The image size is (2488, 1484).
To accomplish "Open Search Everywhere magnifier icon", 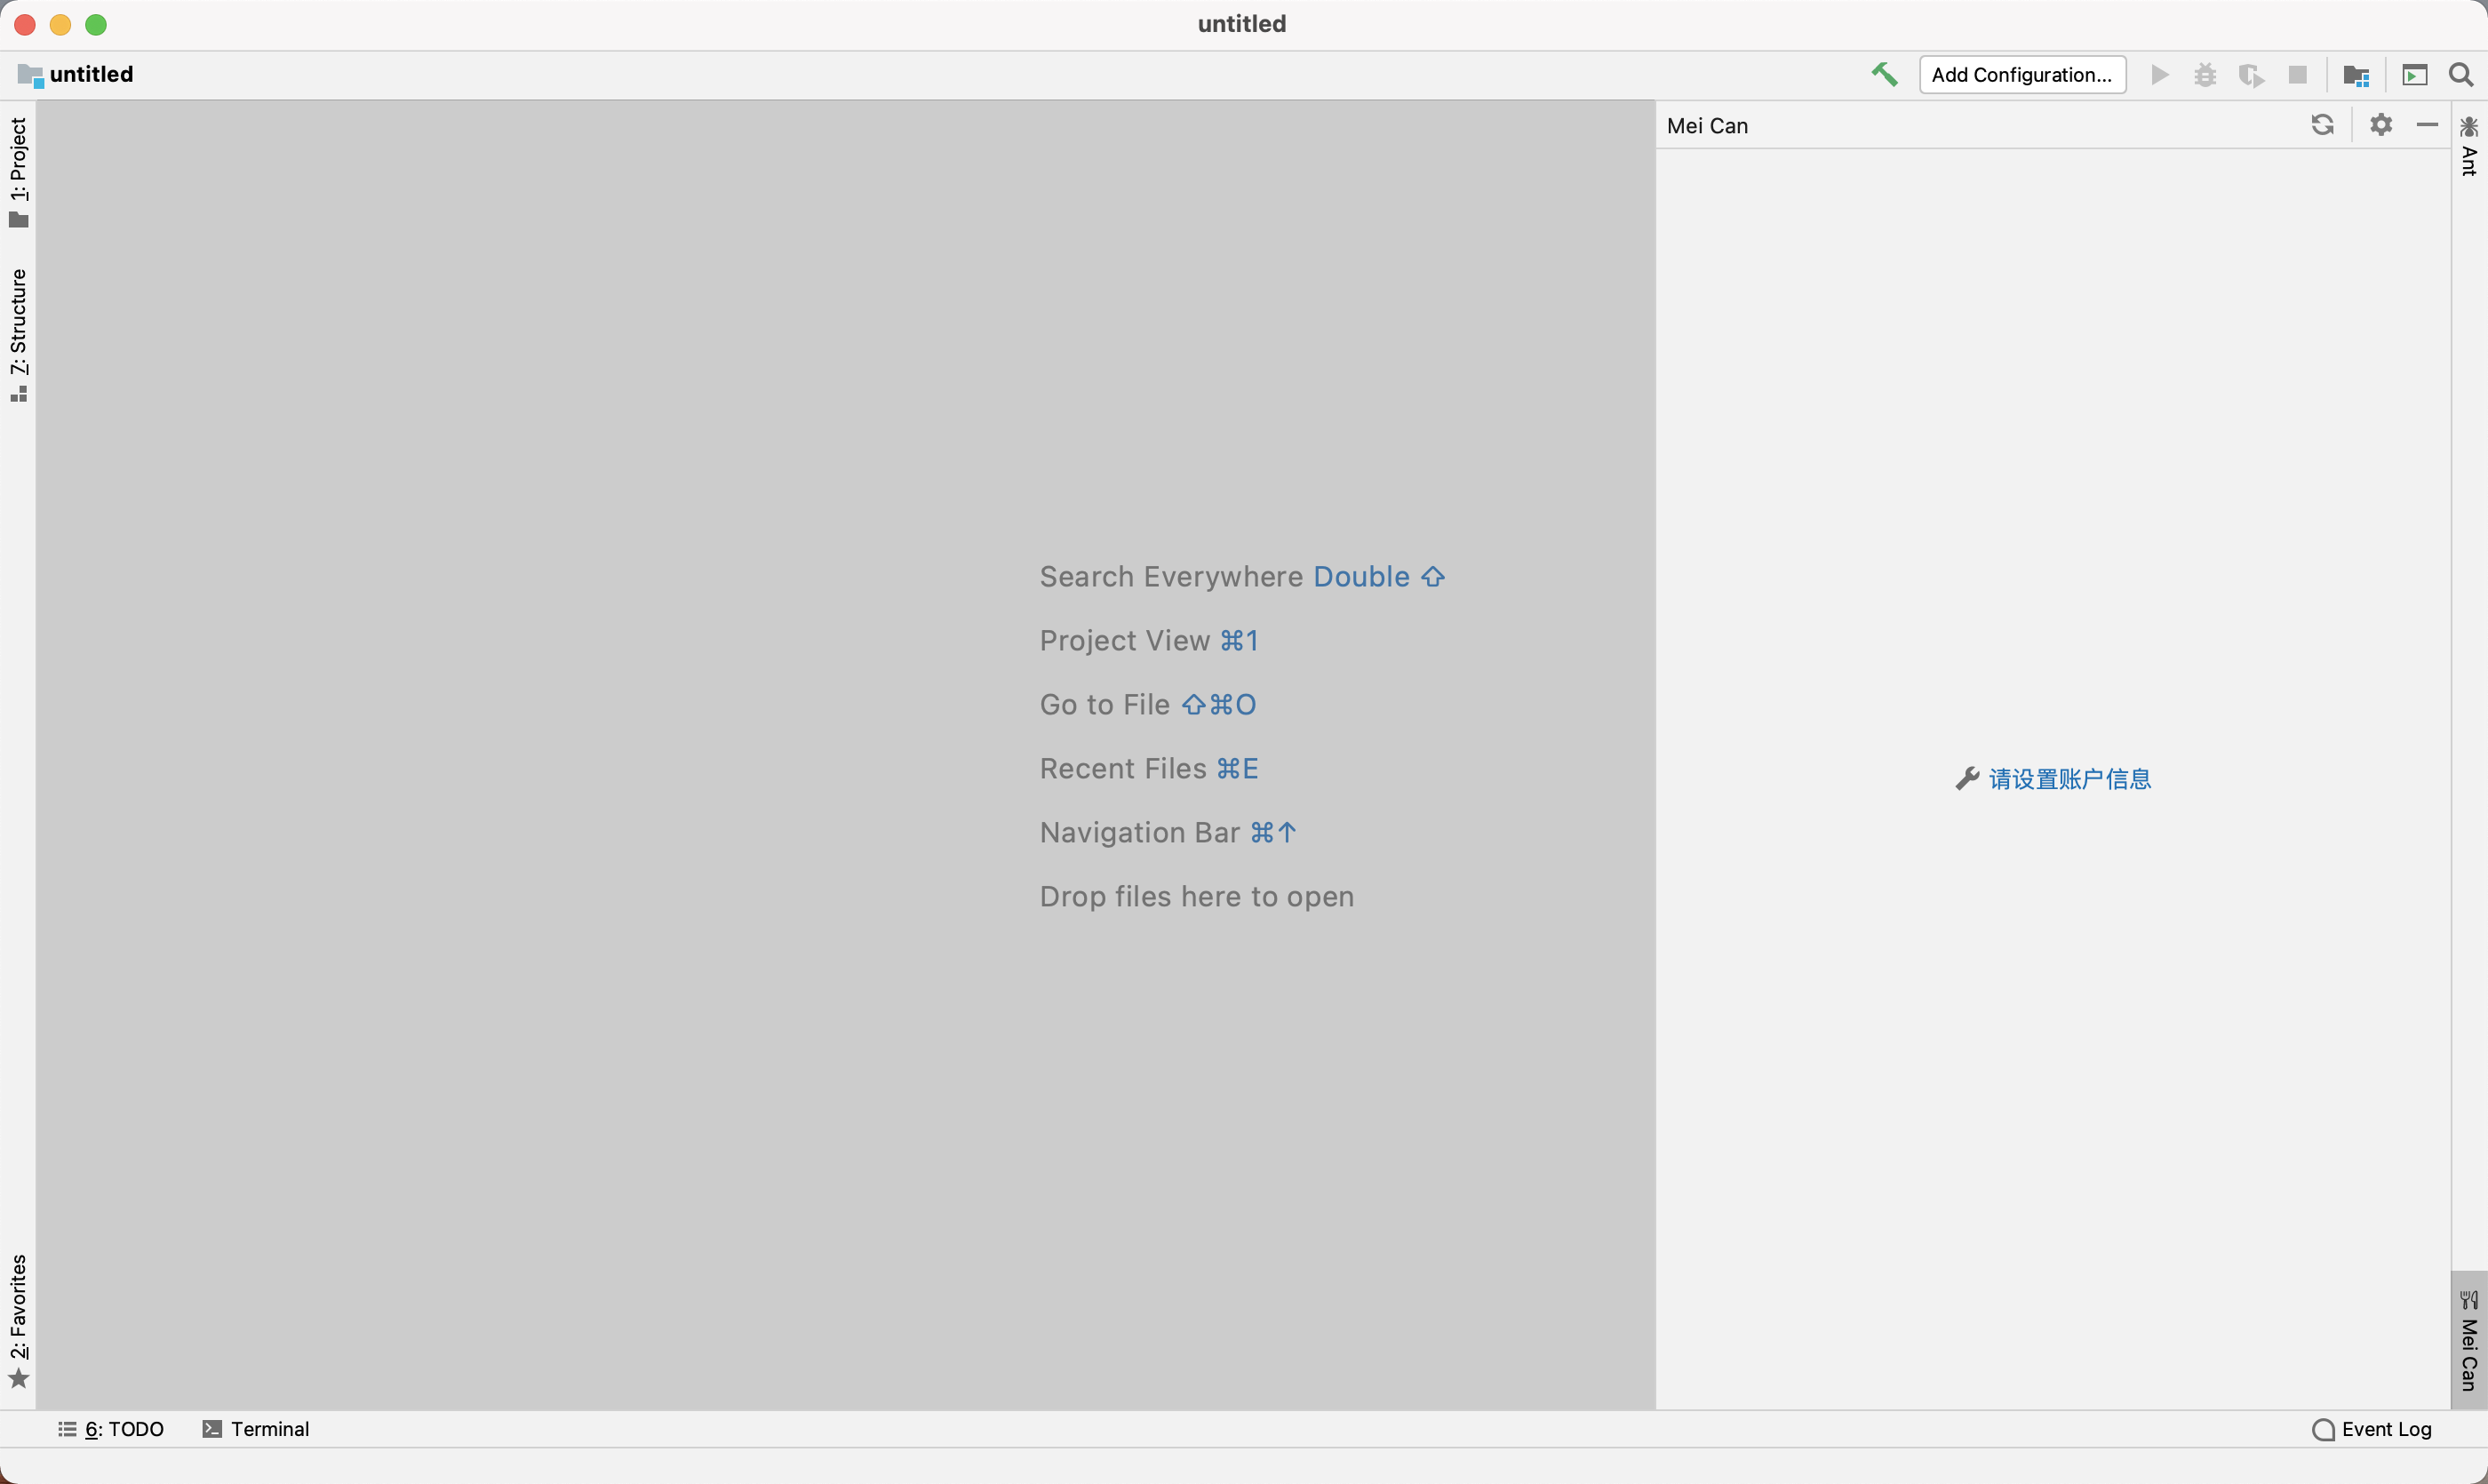I will point(2461,75).
